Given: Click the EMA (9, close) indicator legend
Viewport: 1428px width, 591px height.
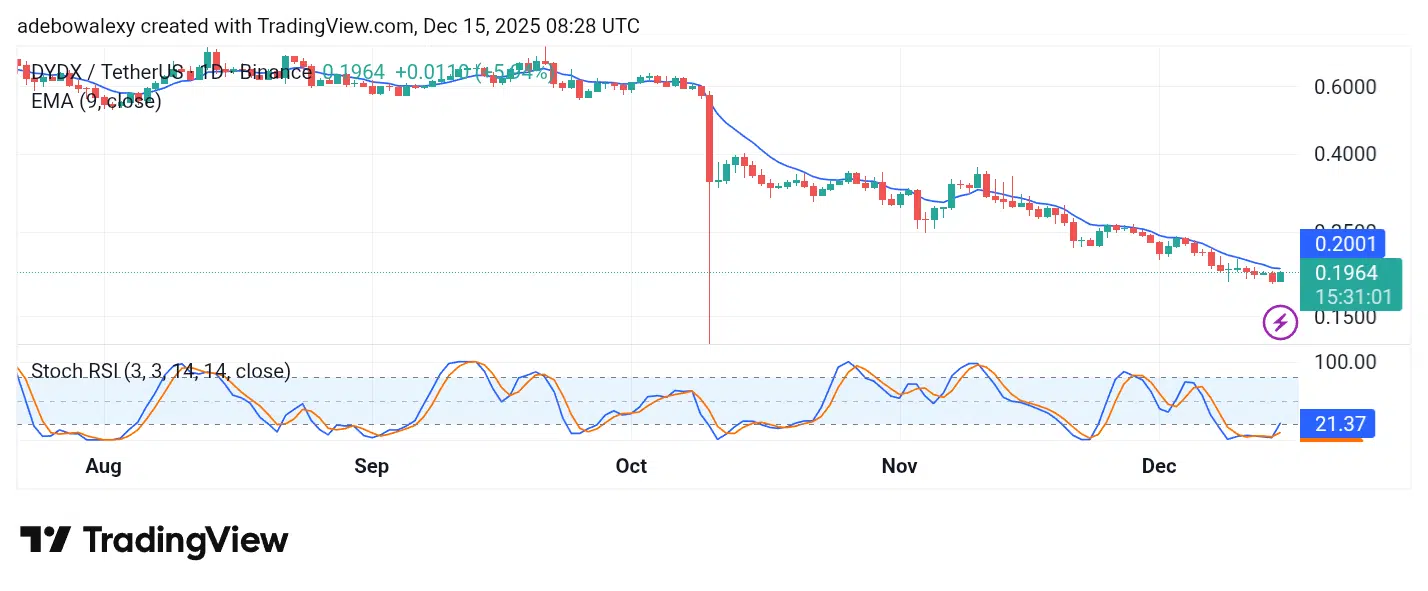Looking at the screenshot, I should 96,100.
